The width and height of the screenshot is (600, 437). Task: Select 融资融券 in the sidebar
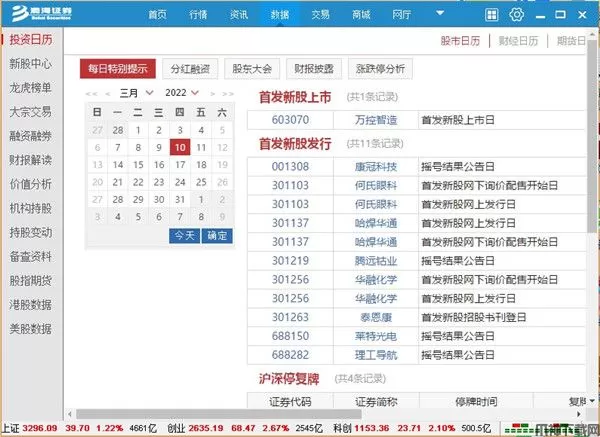point(31,136)
